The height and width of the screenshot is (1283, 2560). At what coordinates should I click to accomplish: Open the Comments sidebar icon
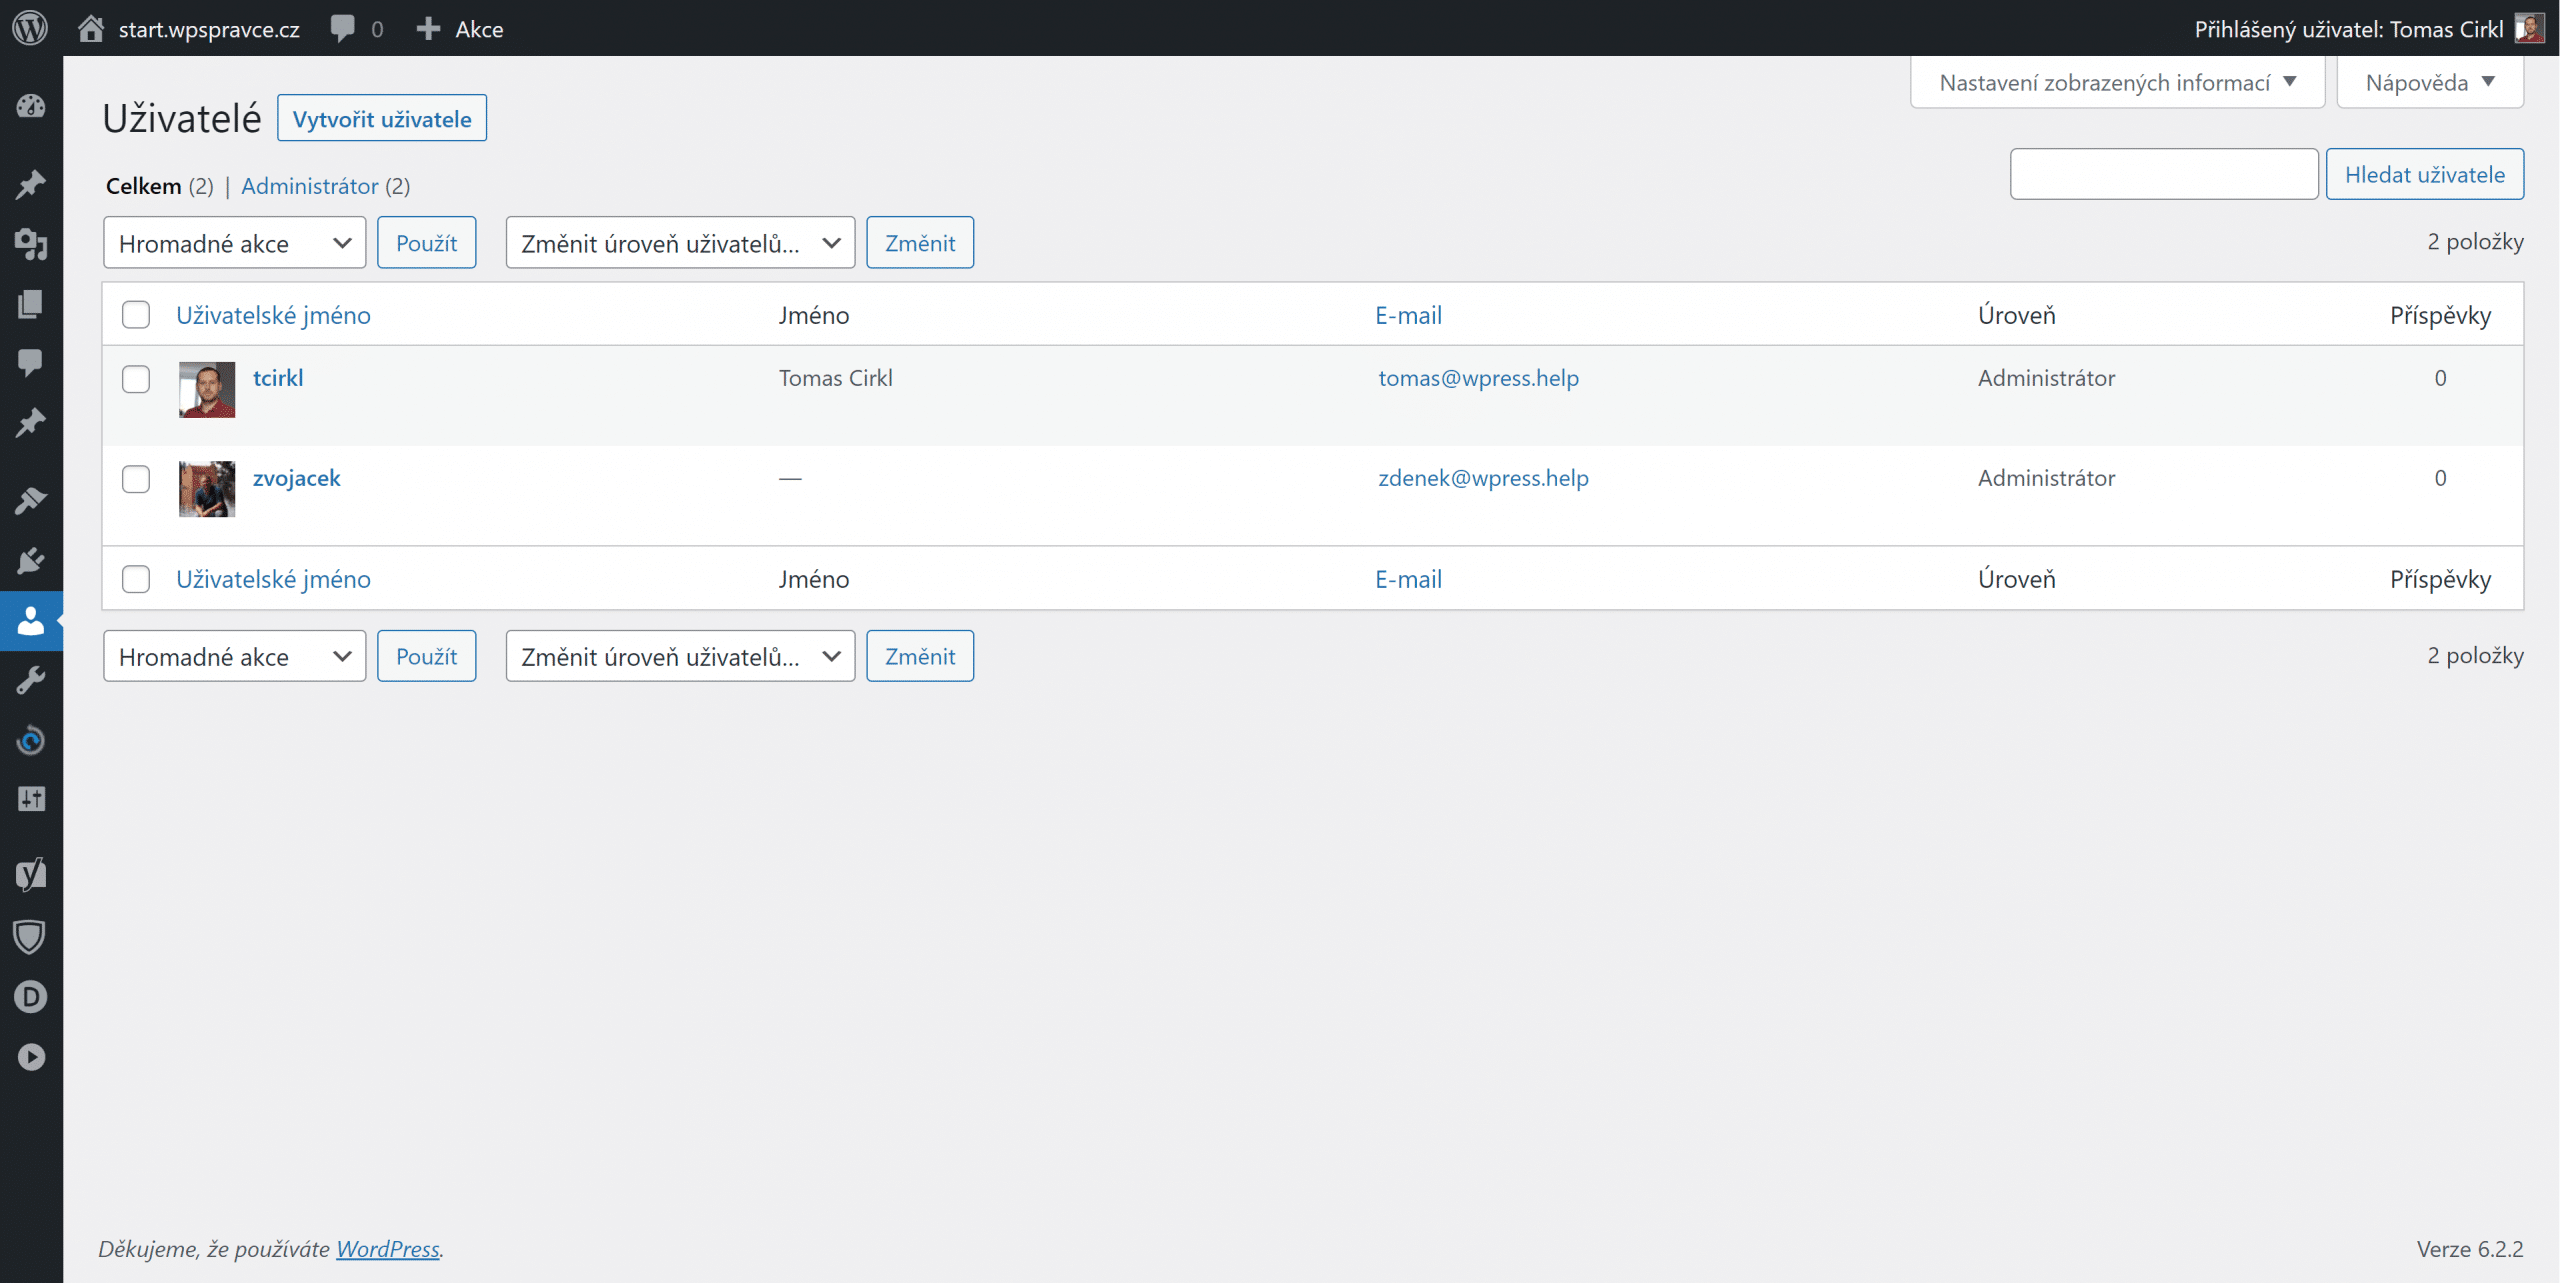tap(31, 362)
